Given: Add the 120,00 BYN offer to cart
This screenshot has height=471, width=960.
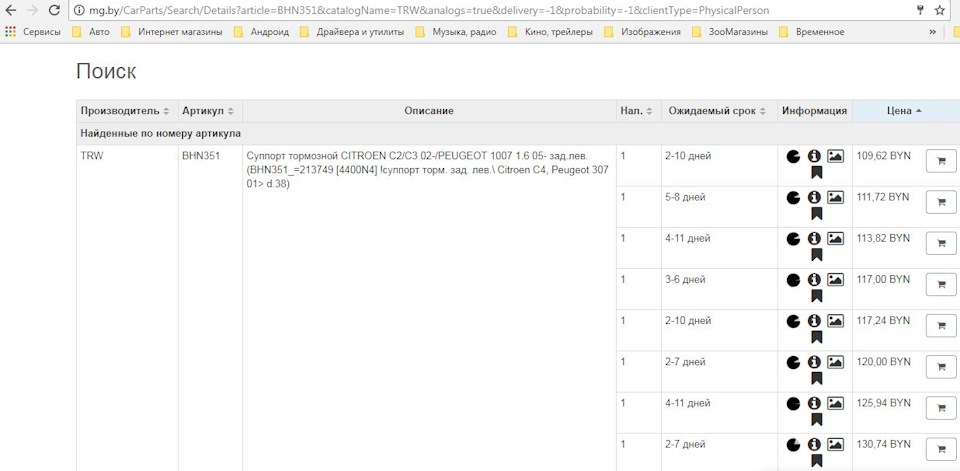Looking at the screenshot, I should [x=941, y=367].
